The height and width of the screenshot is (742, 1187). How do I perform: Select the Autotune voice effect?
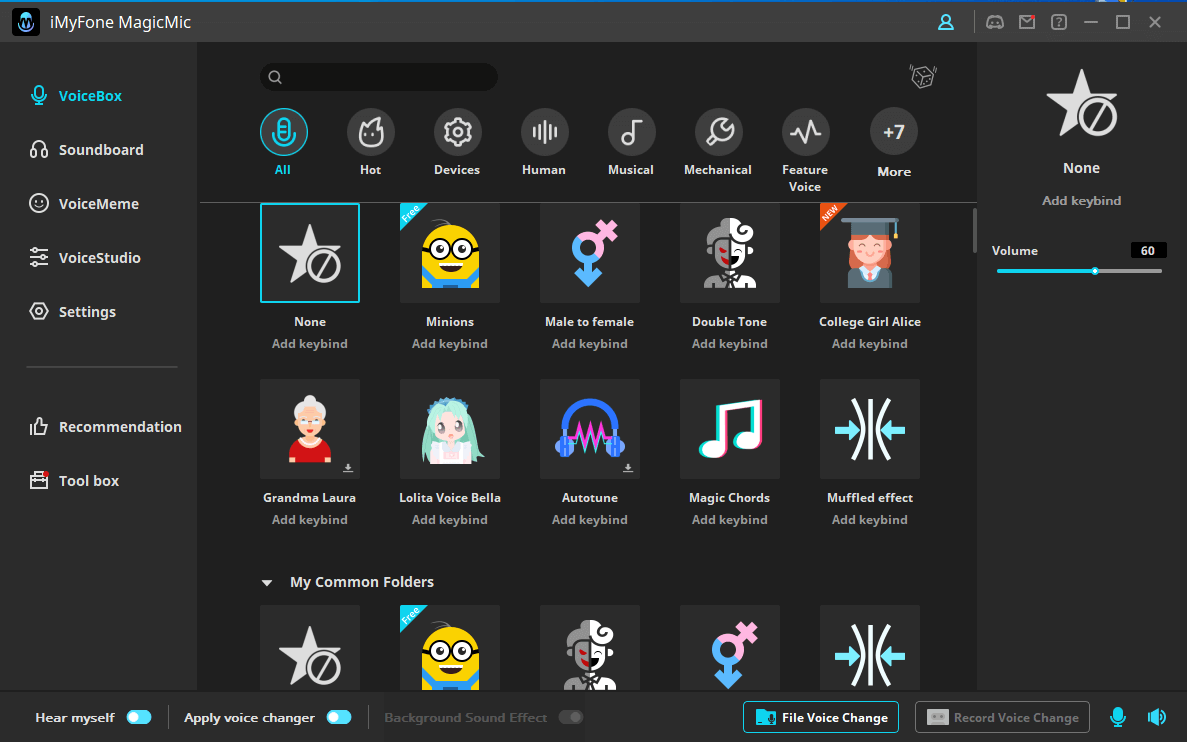tap(590, 429)
